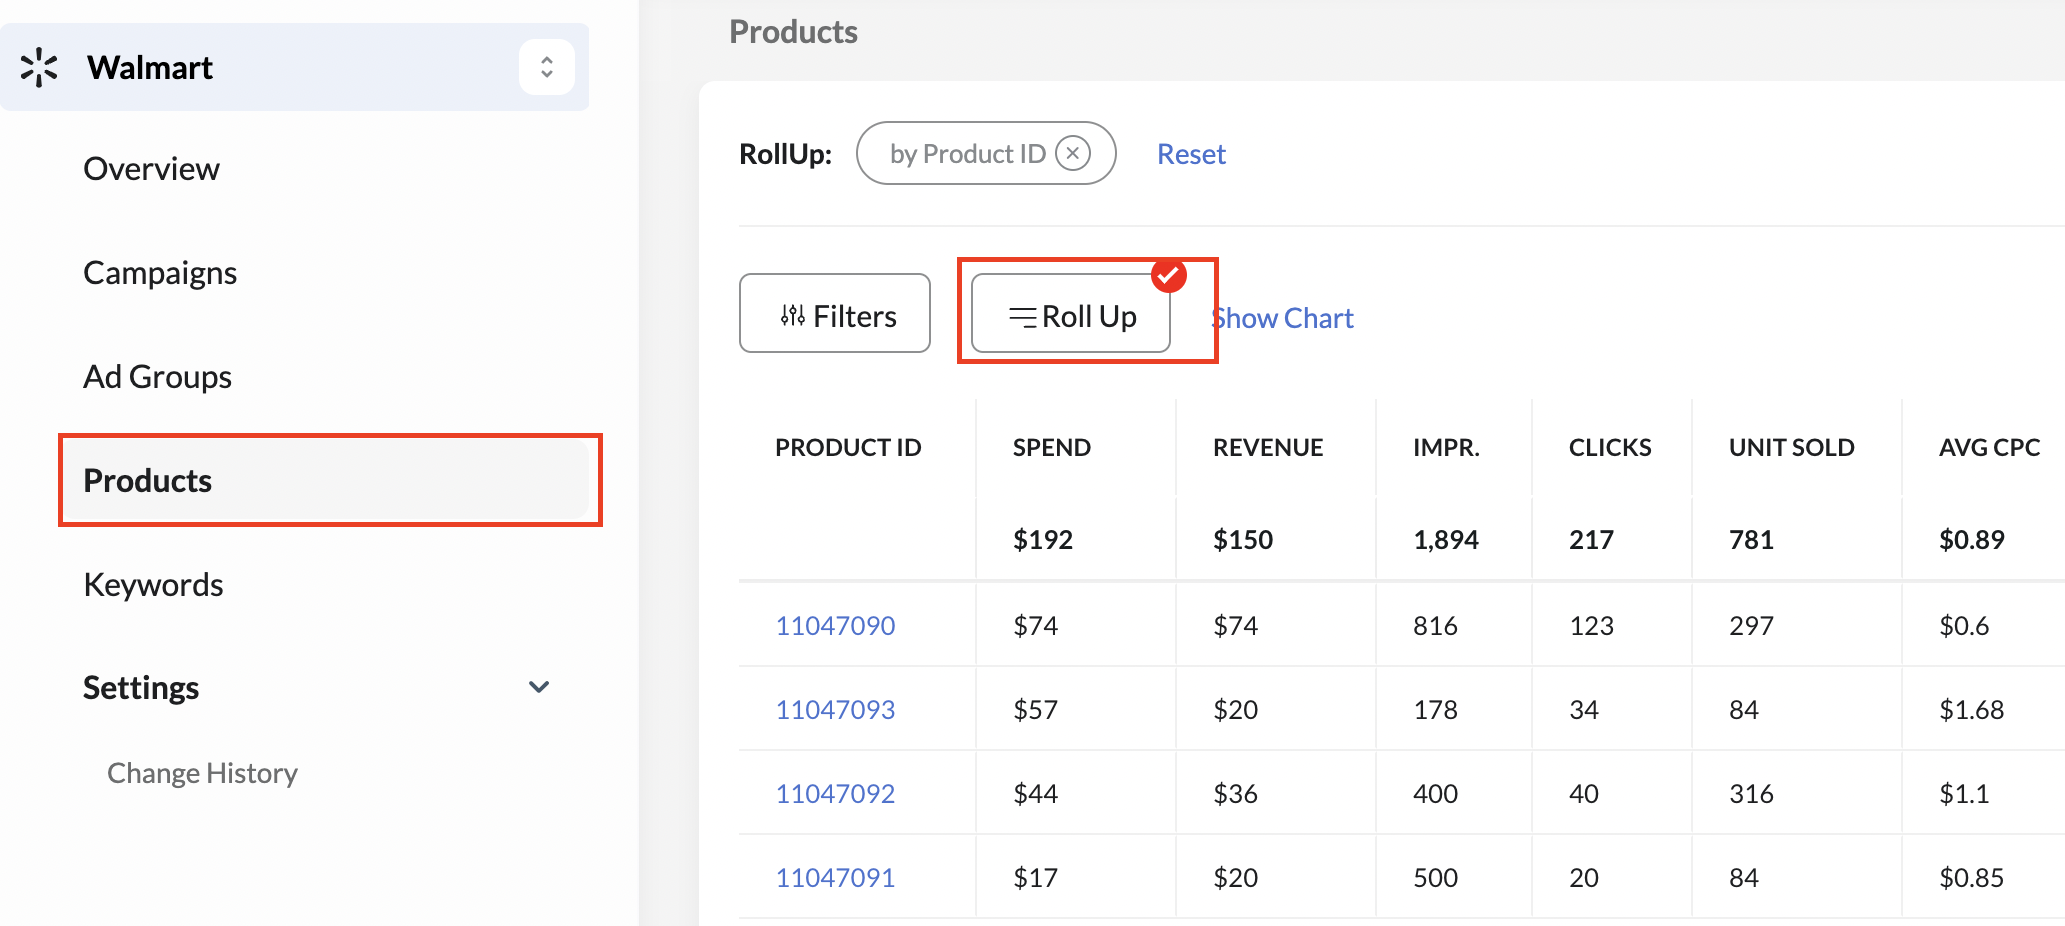Go to Campaigns section

pyautogui.click(x=160, y=273)
